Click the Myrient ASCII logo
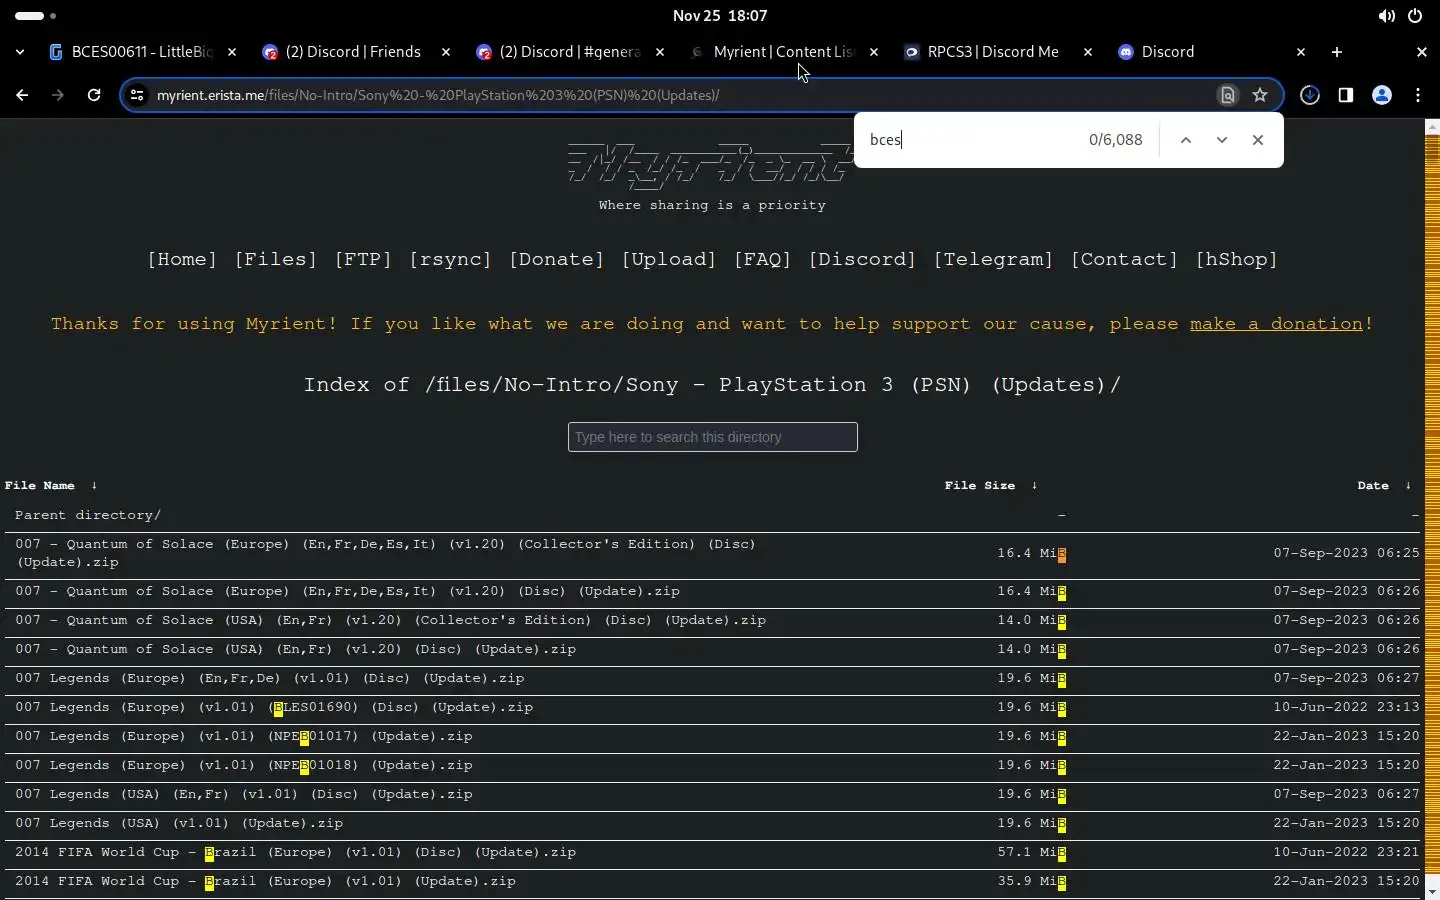 712,166
